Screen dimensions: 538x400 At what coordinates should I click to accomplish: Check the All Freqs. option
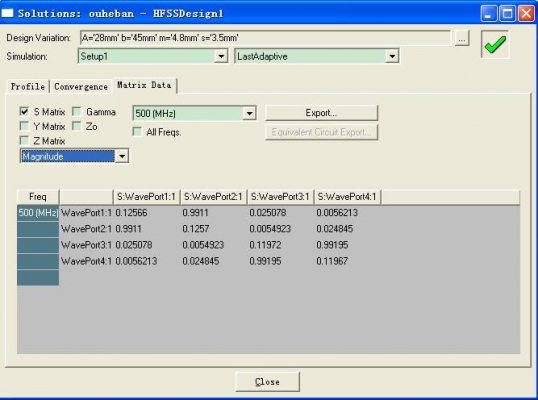pyautogui.click(x=137, y=132)
